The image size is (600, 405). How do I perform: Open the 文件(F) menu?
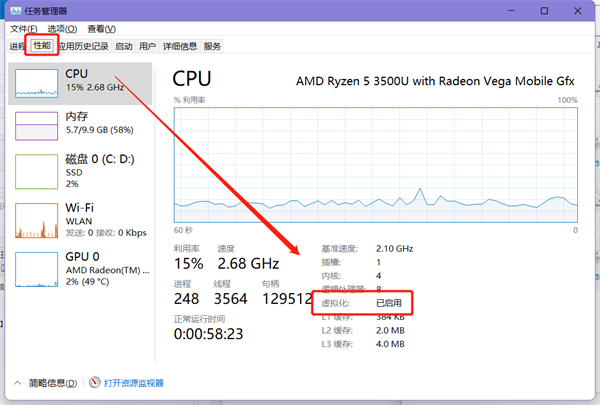pos(25,29)
